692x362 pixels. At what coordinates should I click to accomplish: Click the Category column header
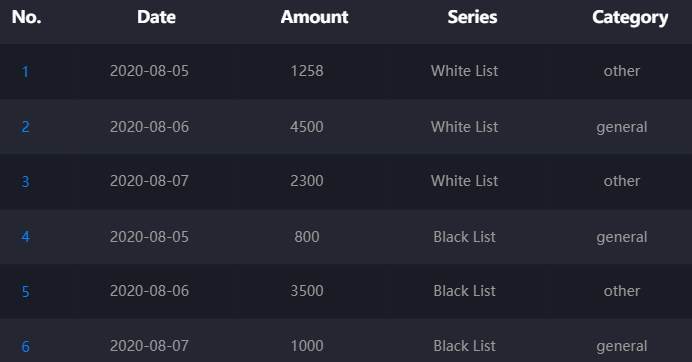click(x=630, y=18)
